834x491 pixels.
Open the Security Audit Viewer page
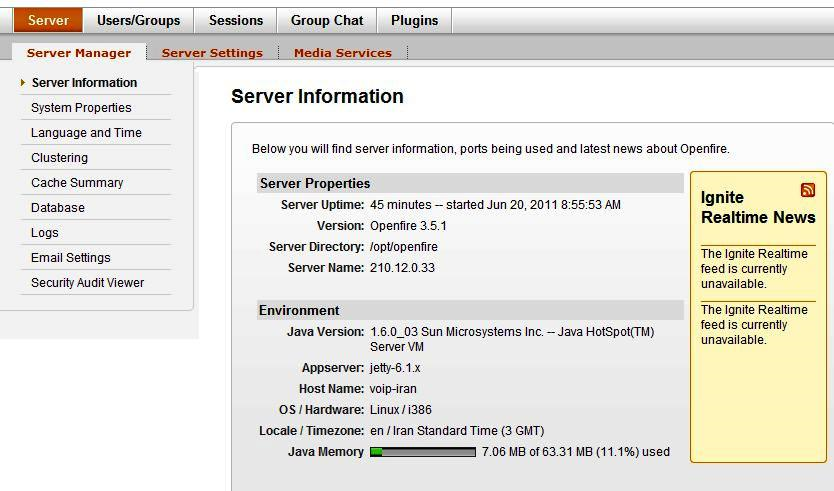87,282
